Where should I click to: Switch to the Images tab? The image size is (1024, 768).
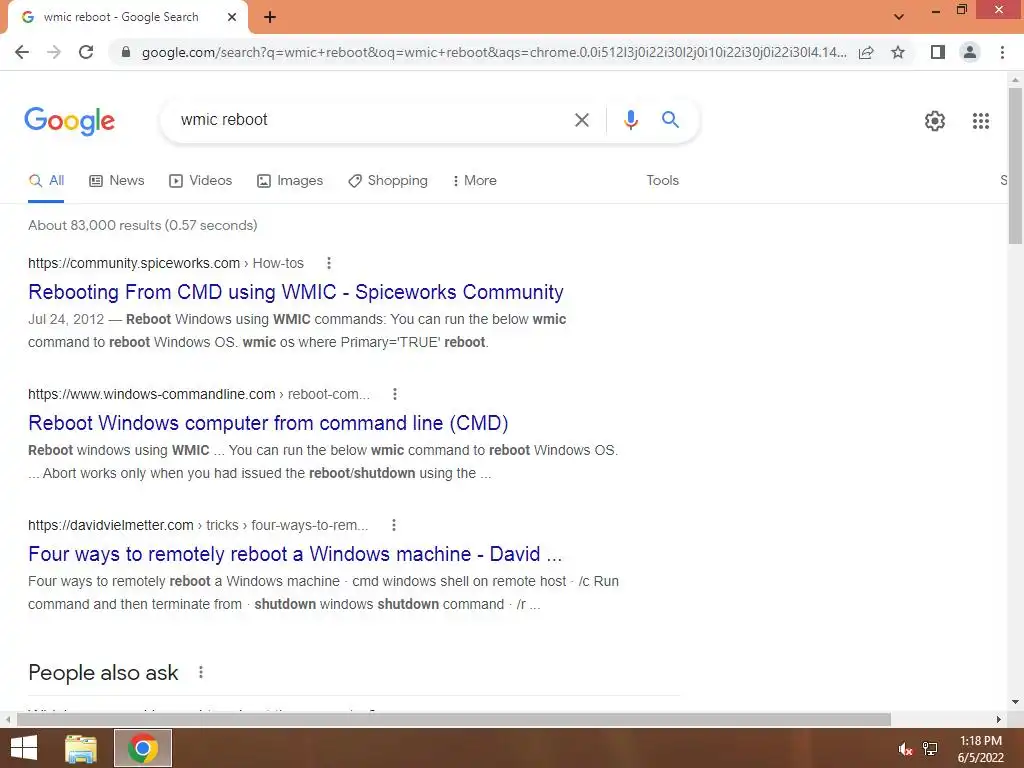click(x=290, y=181)
